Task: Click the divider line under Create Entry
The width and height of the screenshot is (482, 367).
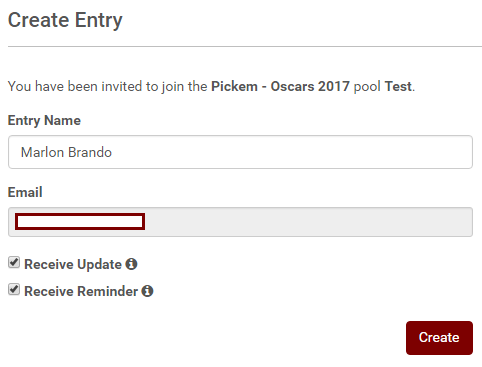Action: click(245, 47)
